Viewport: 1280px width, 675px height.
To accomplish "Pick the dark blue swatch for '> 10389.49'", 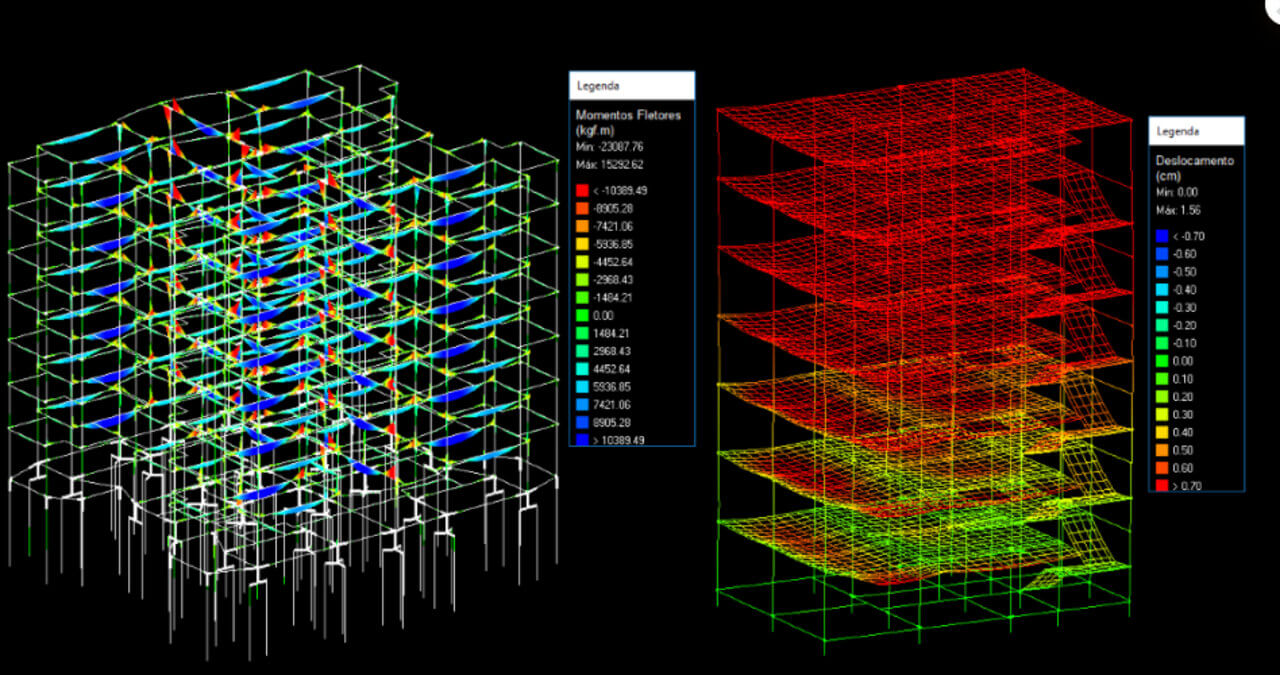I will pyautogui.click(x=583, y=440).
